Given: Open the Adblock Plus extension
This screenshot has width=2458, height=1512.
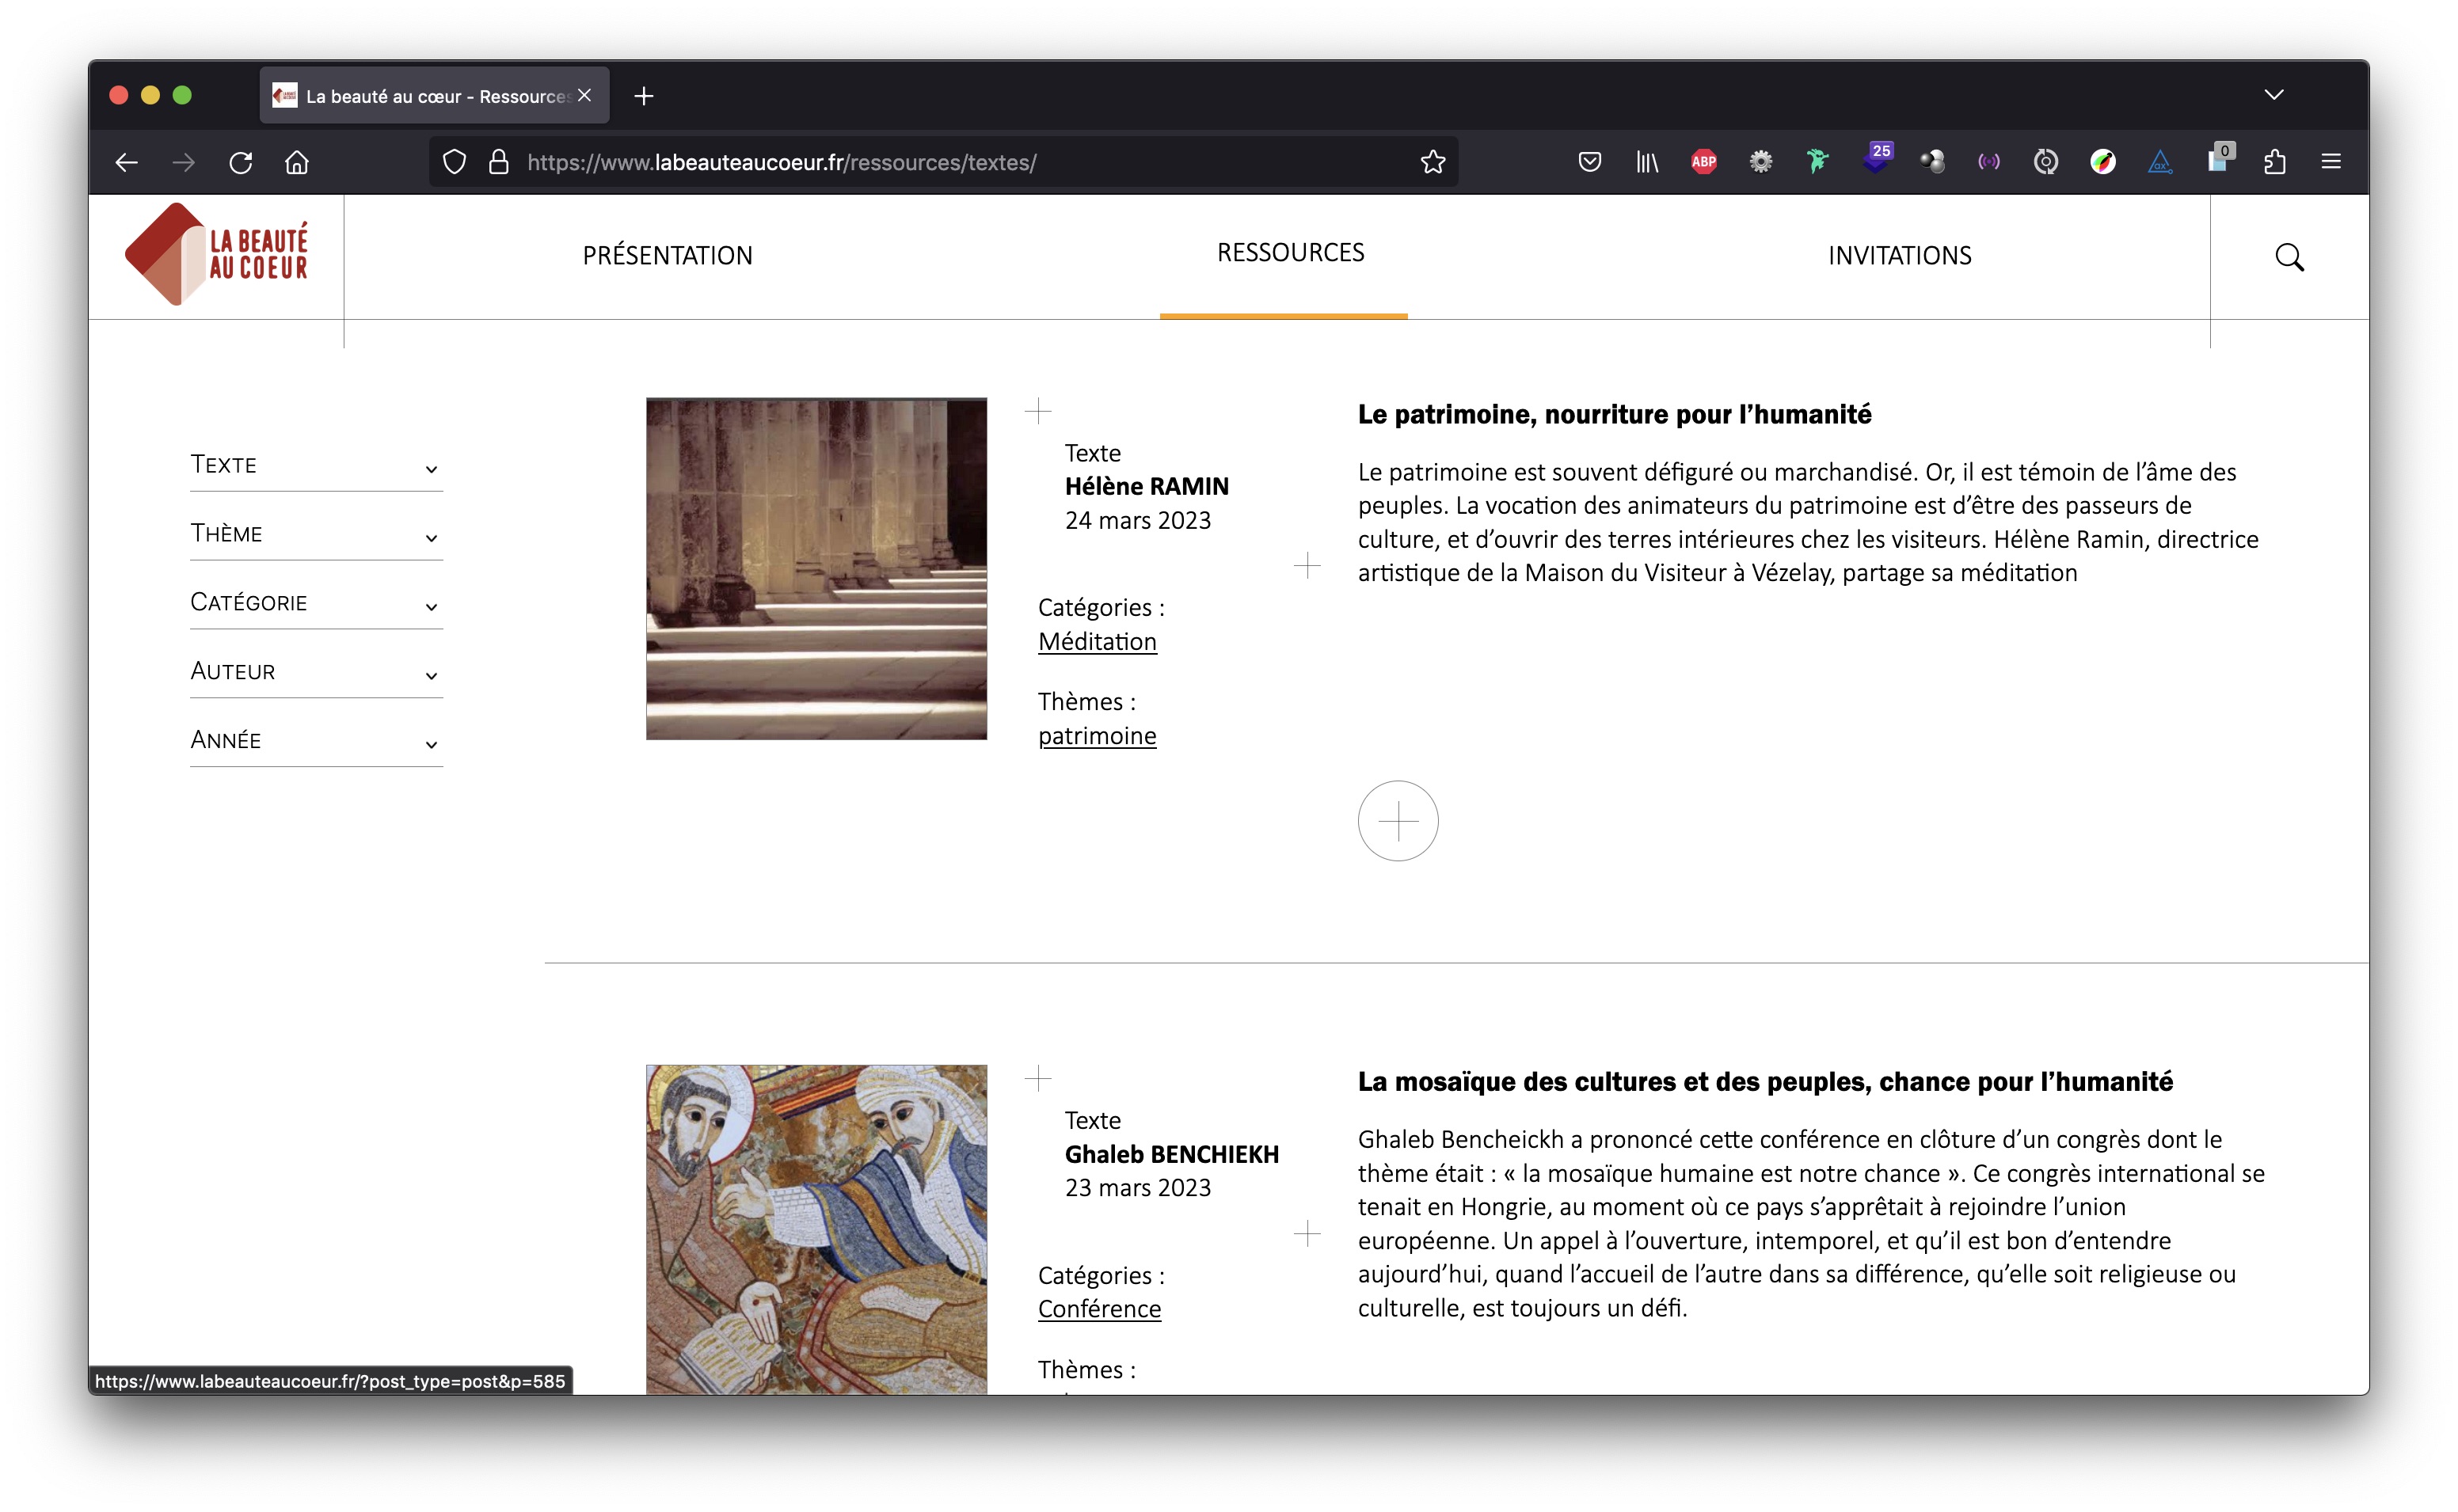Looking at the screenshot, I should pyautogui.click(x=1703, y=162).
